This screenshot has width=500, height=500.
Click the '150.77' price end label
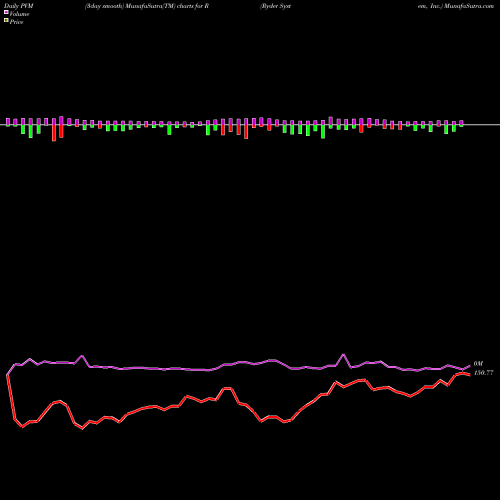[x=483, y=373]
